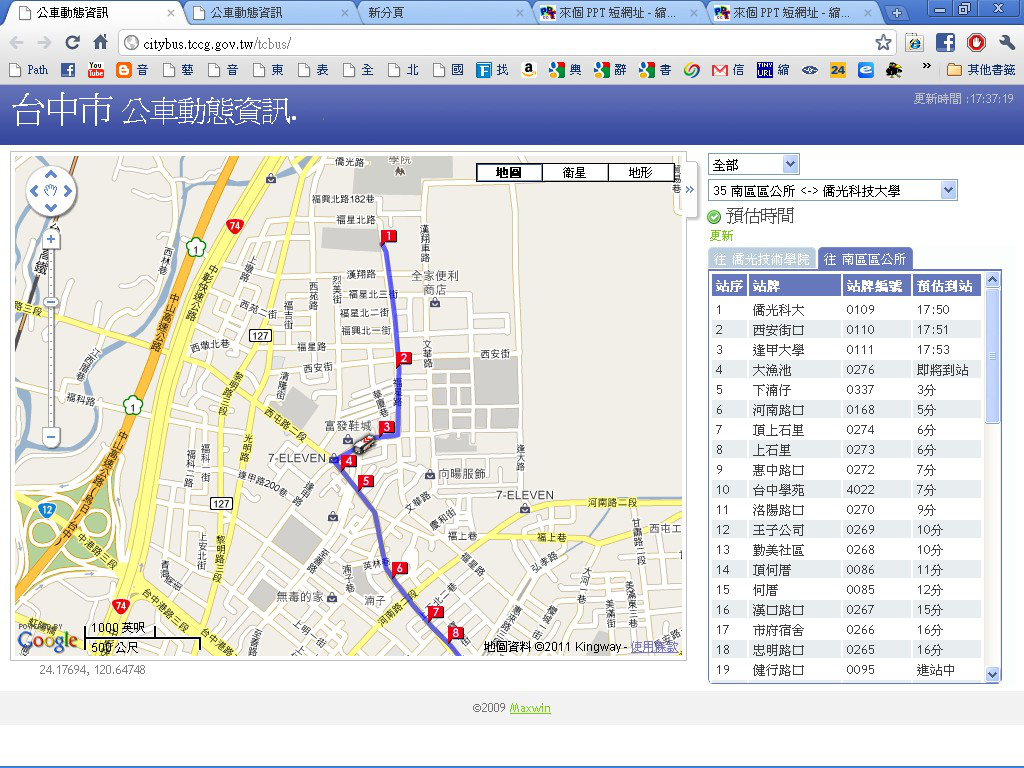Click the browser reload button
1024x768 pixels.
point(72,43)
